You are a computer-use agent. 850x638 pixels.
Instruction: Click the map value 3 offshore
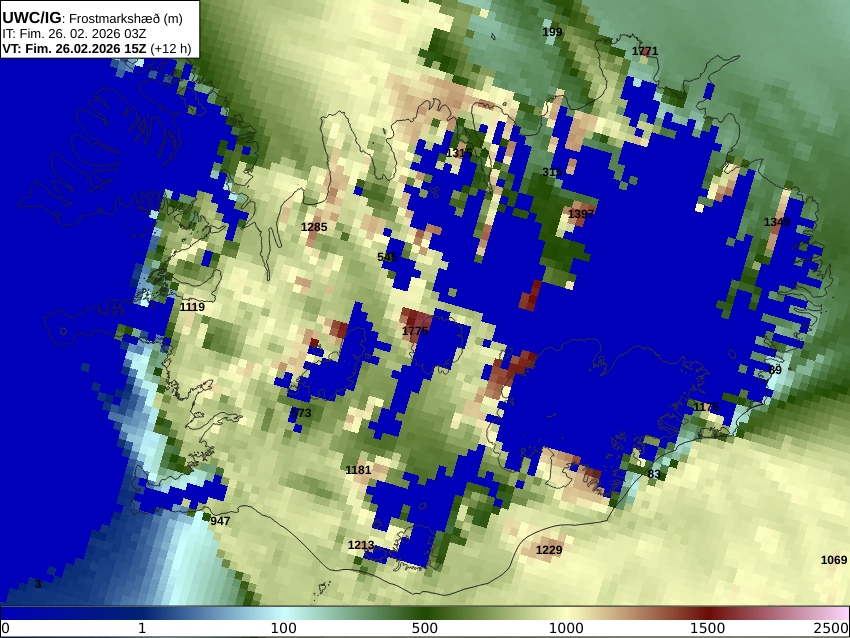coord(38,584)
